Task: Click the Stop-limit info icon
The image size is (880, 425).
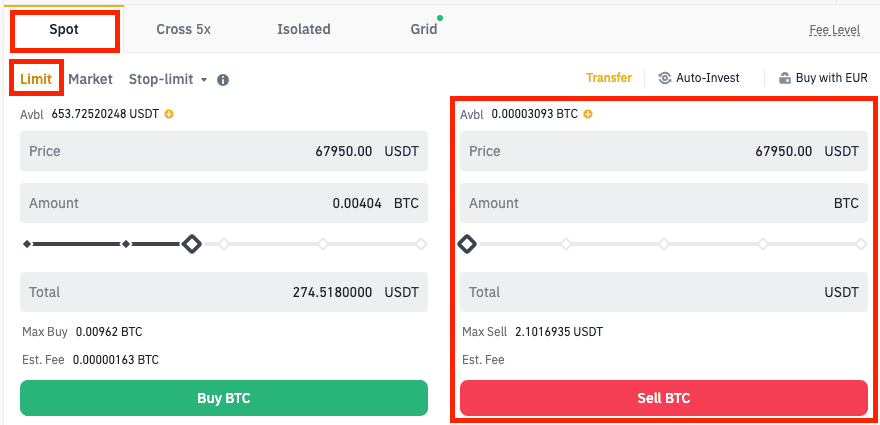Action: coord(223,79)
